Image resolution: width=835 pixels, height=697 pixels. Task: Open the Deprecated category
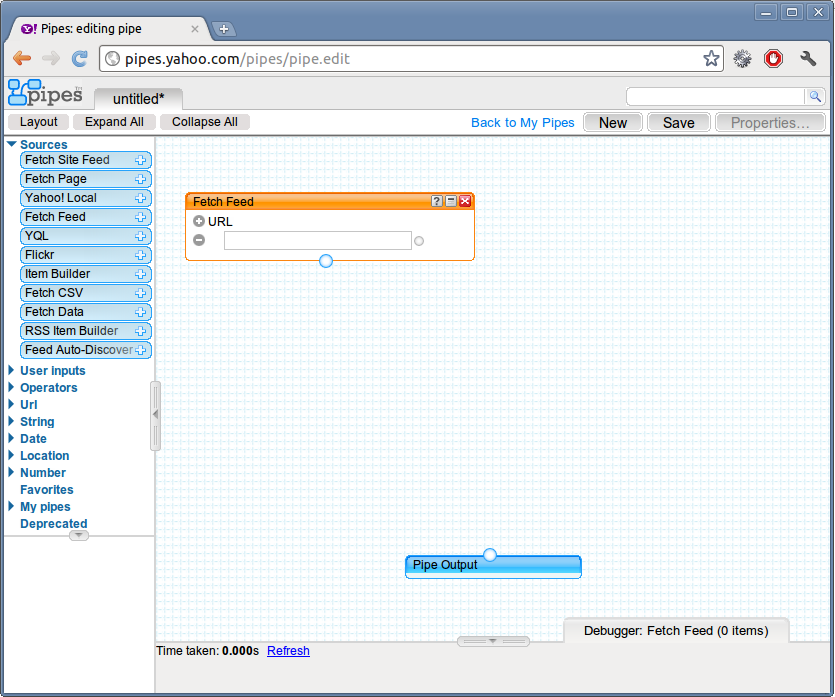tap(54, 524)
